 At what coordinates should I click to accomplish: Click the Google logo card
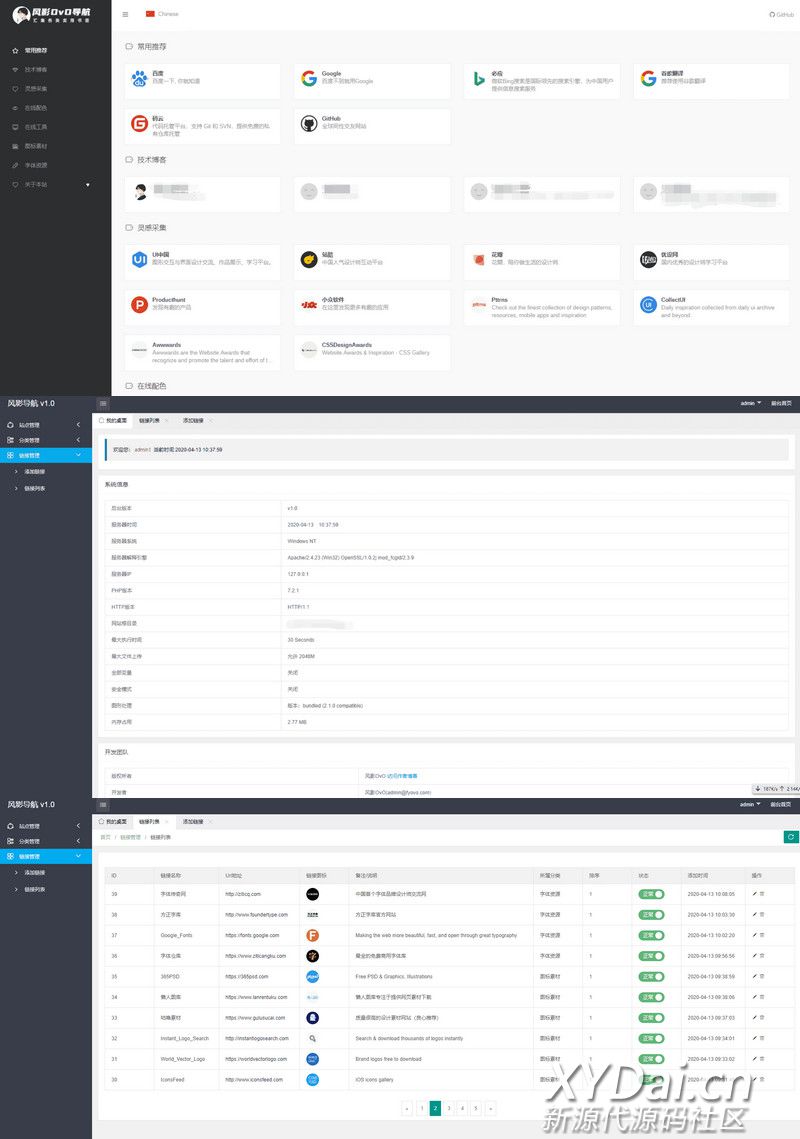click(x=310, y=78)
